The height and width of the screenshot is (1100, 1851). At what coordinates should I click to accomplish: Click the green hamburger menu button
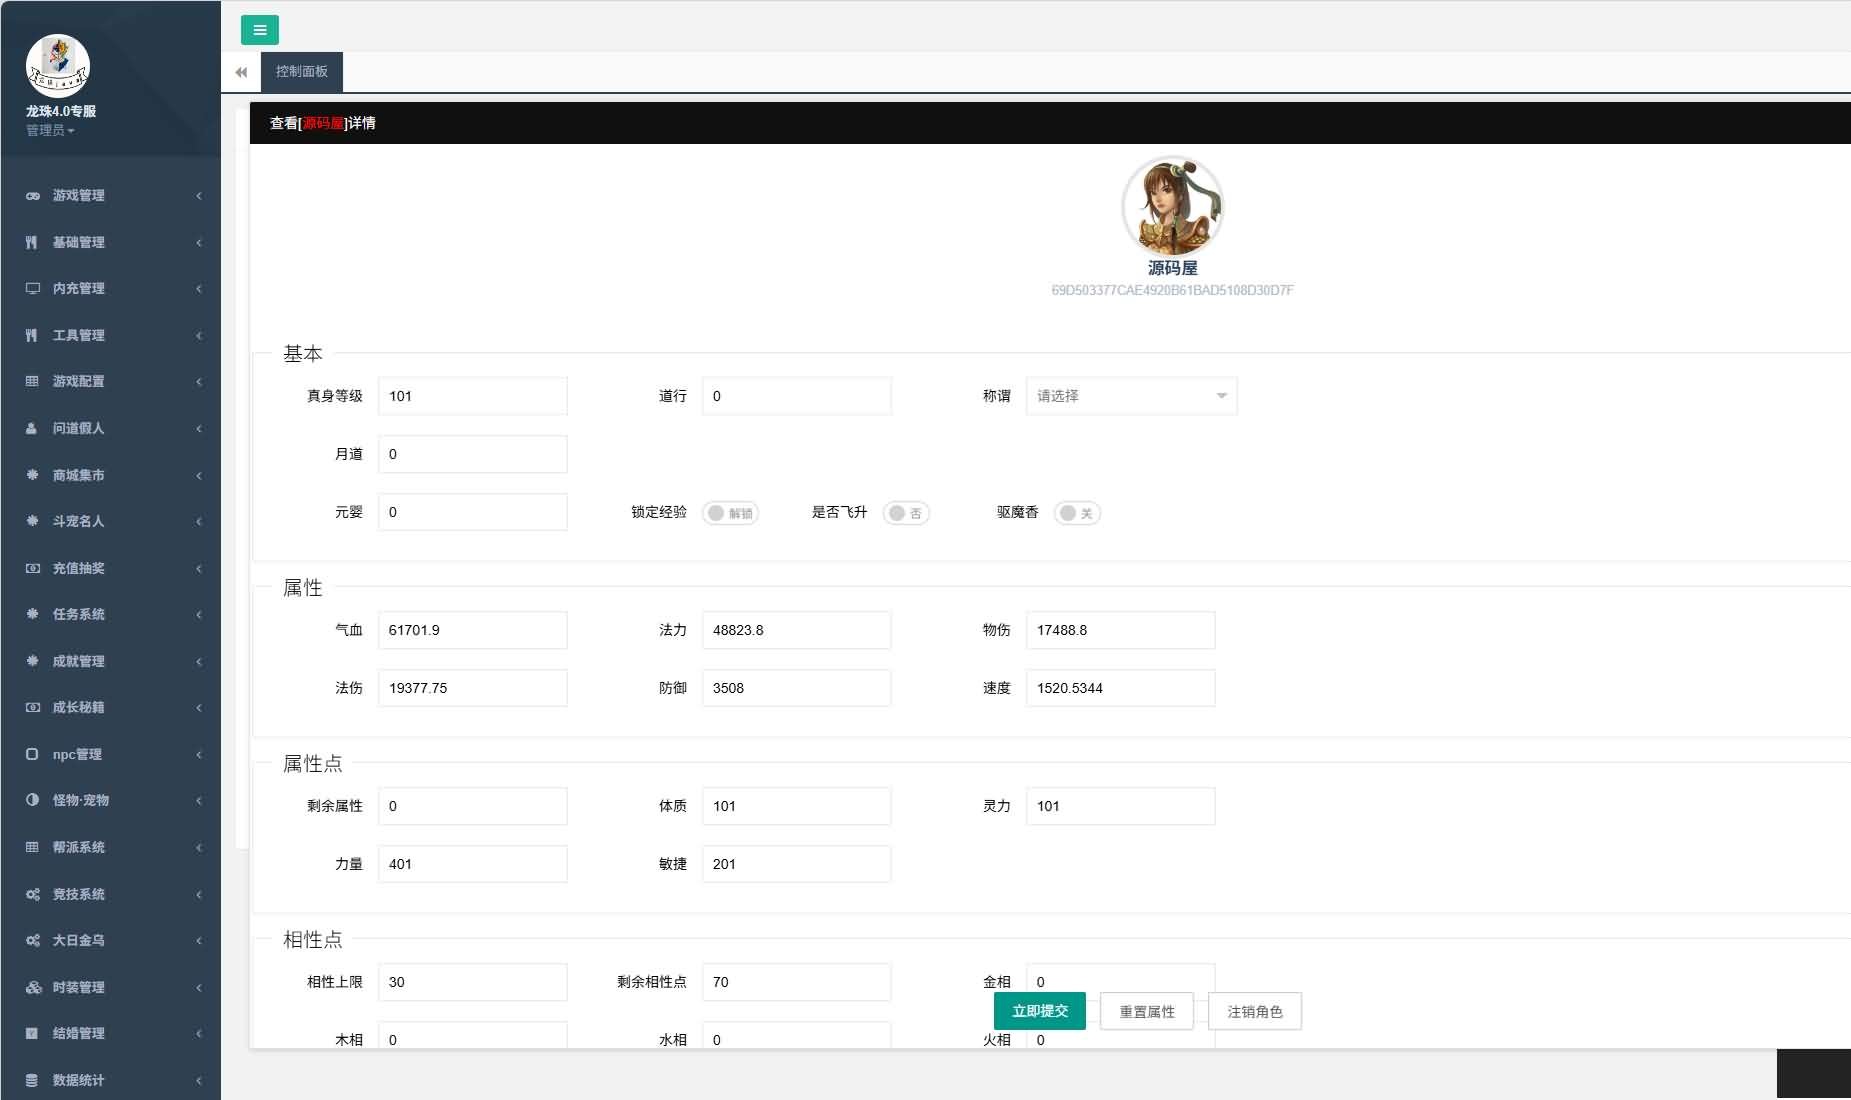[x=260, y=30]
